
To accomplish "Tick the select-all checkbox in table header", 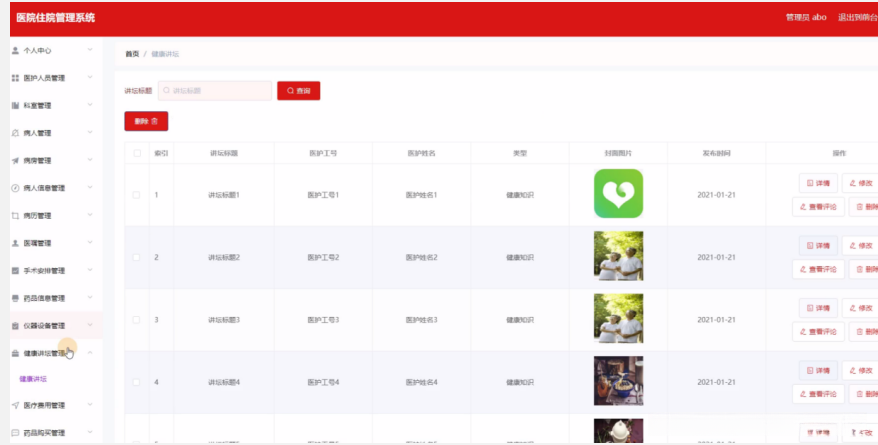I will click(137, 153).
